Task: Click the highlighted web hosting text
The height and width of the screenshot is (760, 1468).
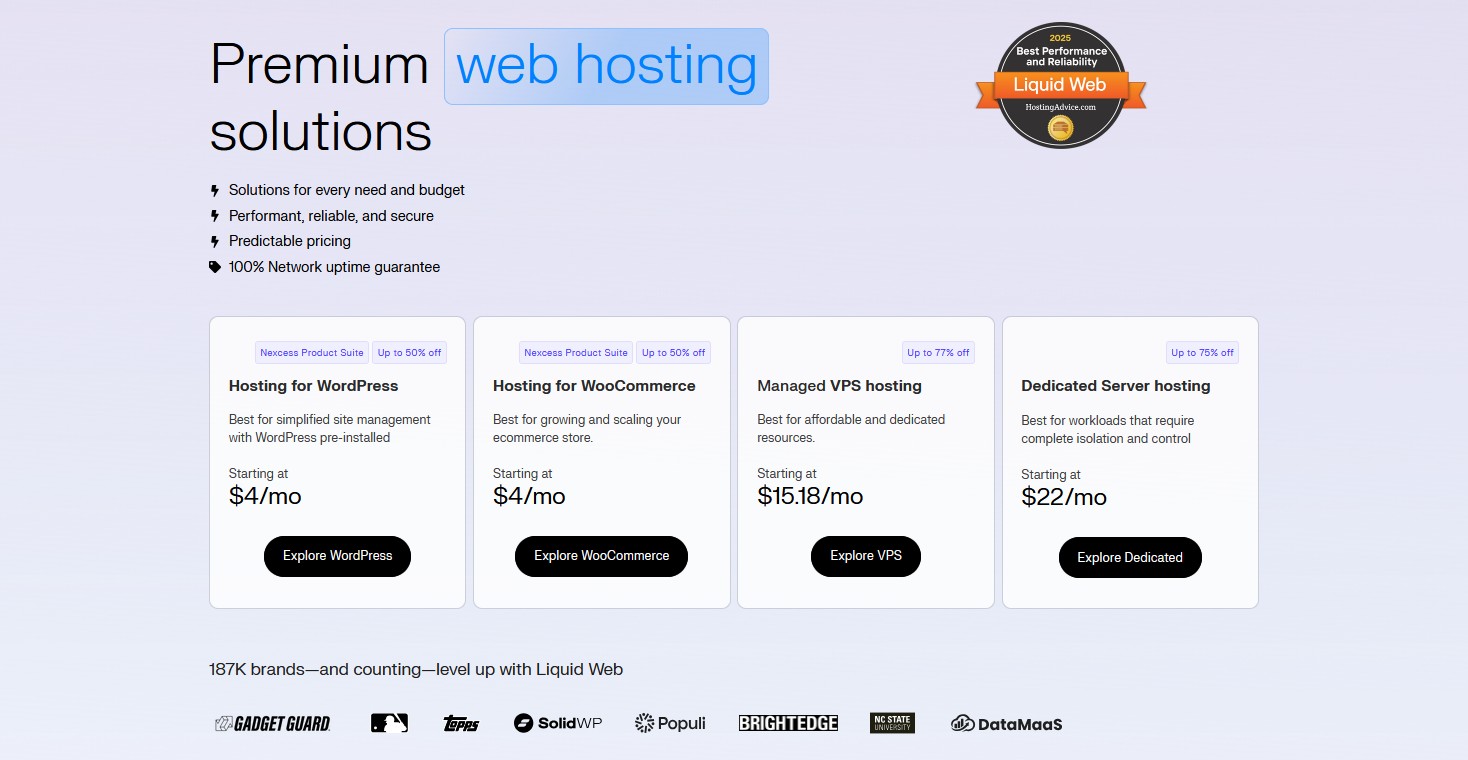Action: 605,65
